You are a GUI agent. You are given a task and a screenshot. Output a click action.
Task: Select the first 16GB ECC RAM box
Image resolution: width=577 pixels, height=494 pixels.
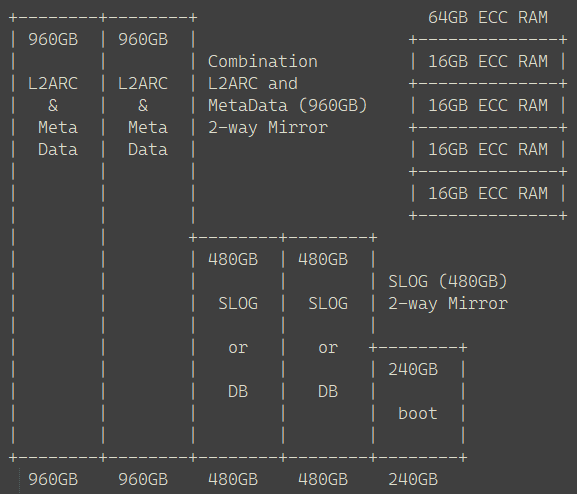click(488, 61)
